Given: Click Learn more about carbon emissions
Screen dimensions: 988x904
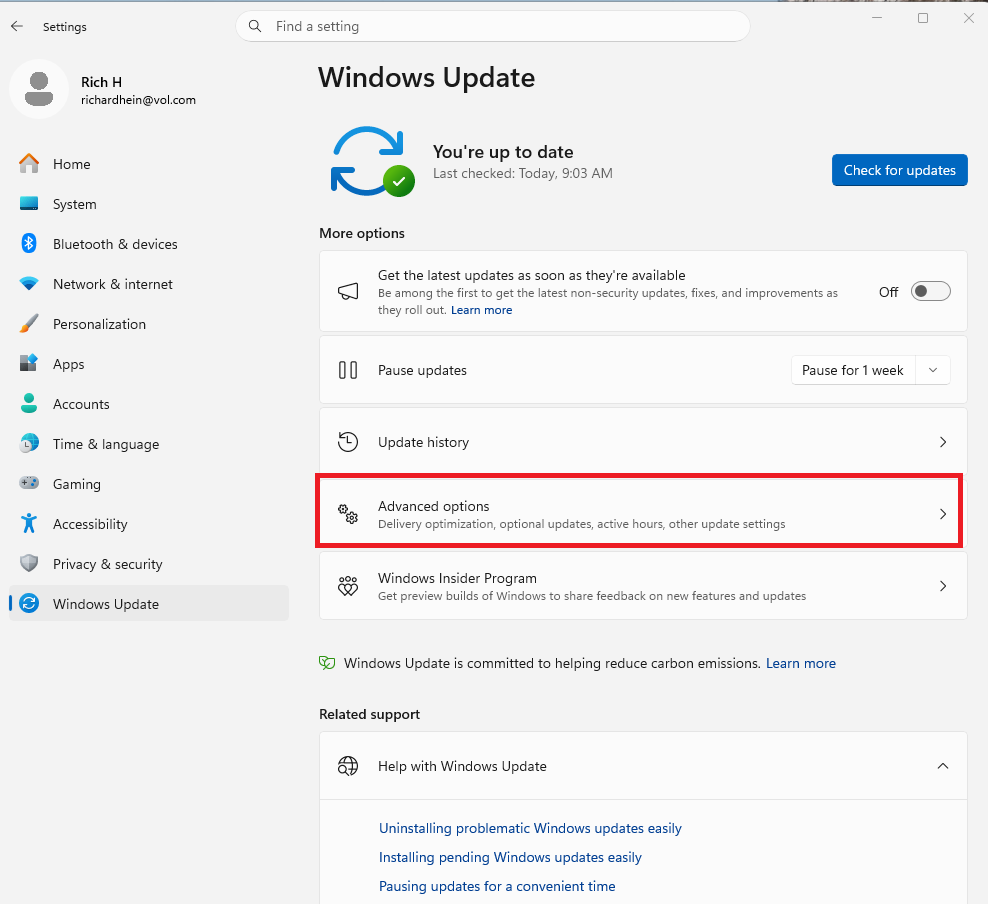Looking at the screenshot, I should (801, 663).
